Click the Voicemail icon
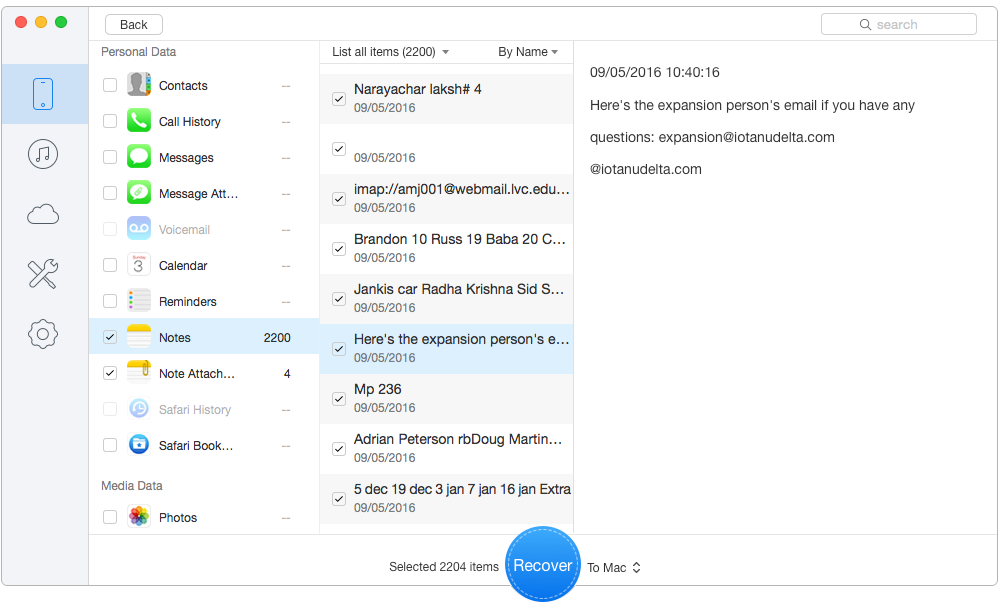This screenshot has width=1000, height=608. (138, 229)
